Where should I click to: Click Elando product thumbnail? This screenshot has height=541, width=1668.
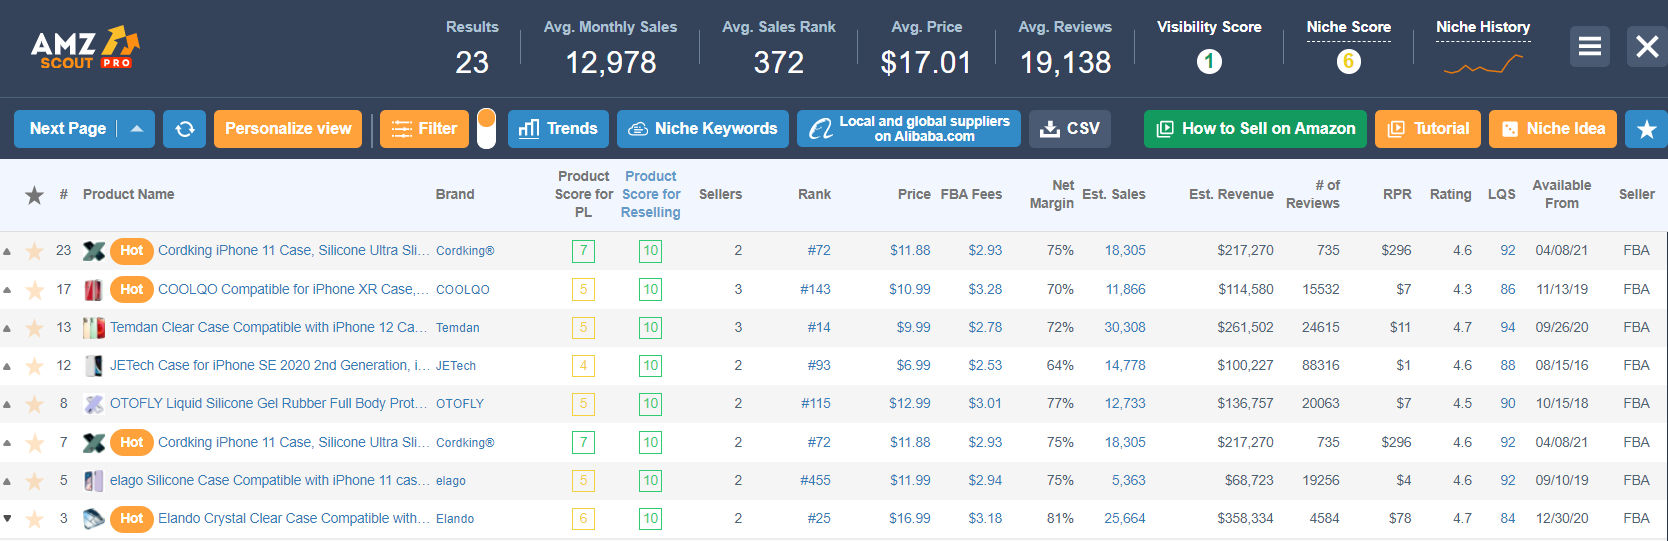[x=94, y=519]
